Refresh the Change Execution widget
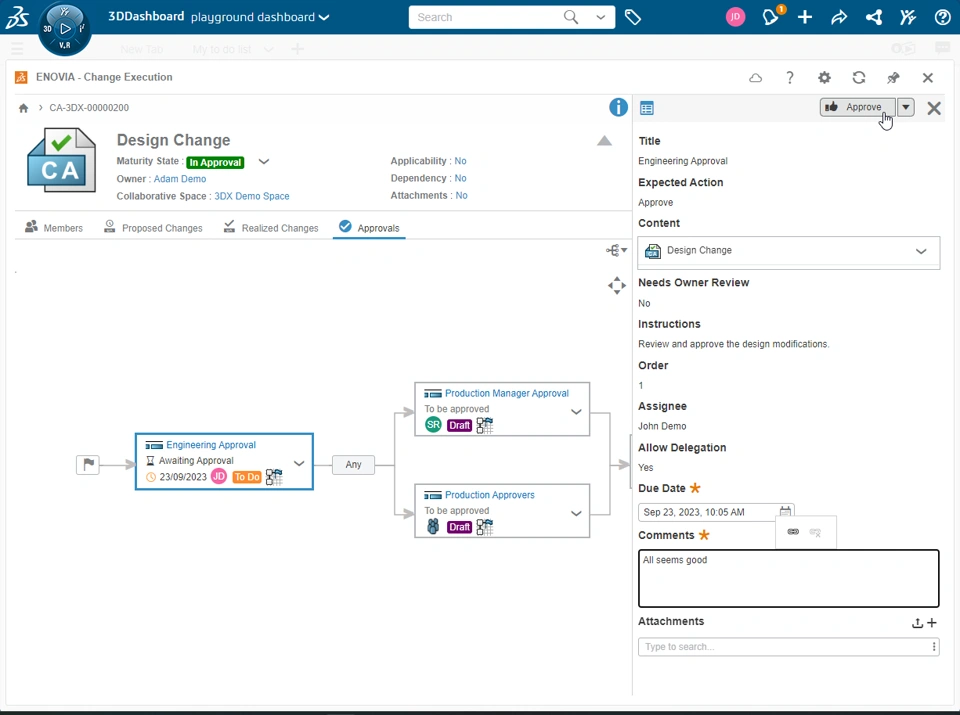960x715 pixels. click(x=858, y=78)
